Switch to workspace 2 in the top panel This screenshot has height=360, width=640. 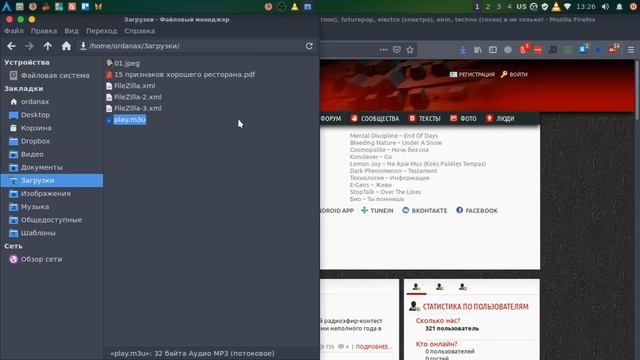coord(488,7)
